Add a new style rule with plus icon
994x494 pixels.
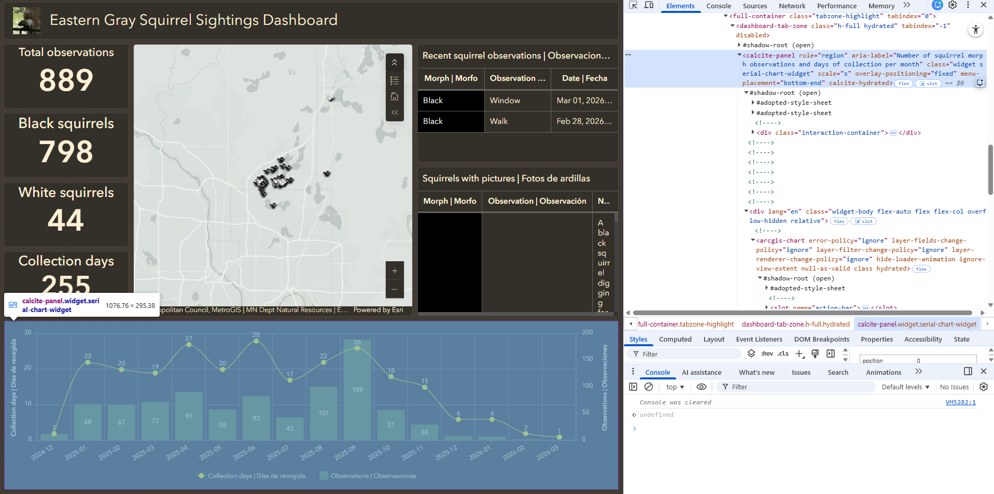[x=800, y=354]
